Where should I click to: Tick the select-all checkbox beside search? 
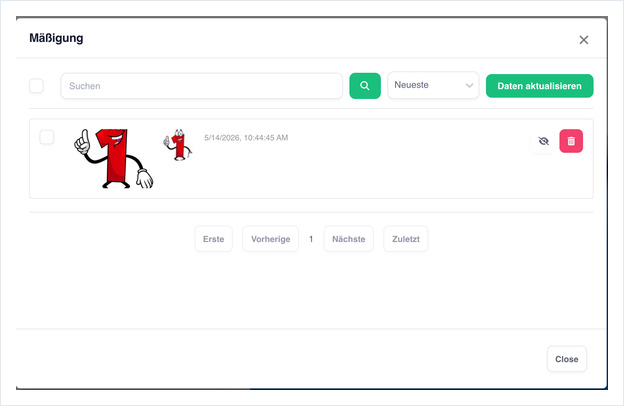(x=37, y=86)
